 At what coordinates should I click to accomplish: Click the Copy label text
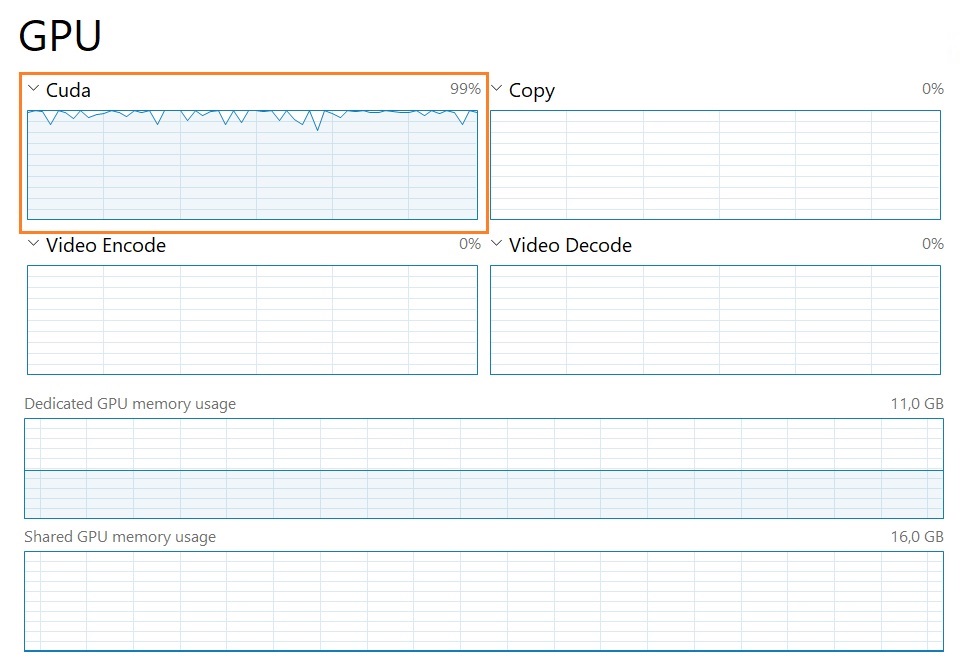(532, 91)
